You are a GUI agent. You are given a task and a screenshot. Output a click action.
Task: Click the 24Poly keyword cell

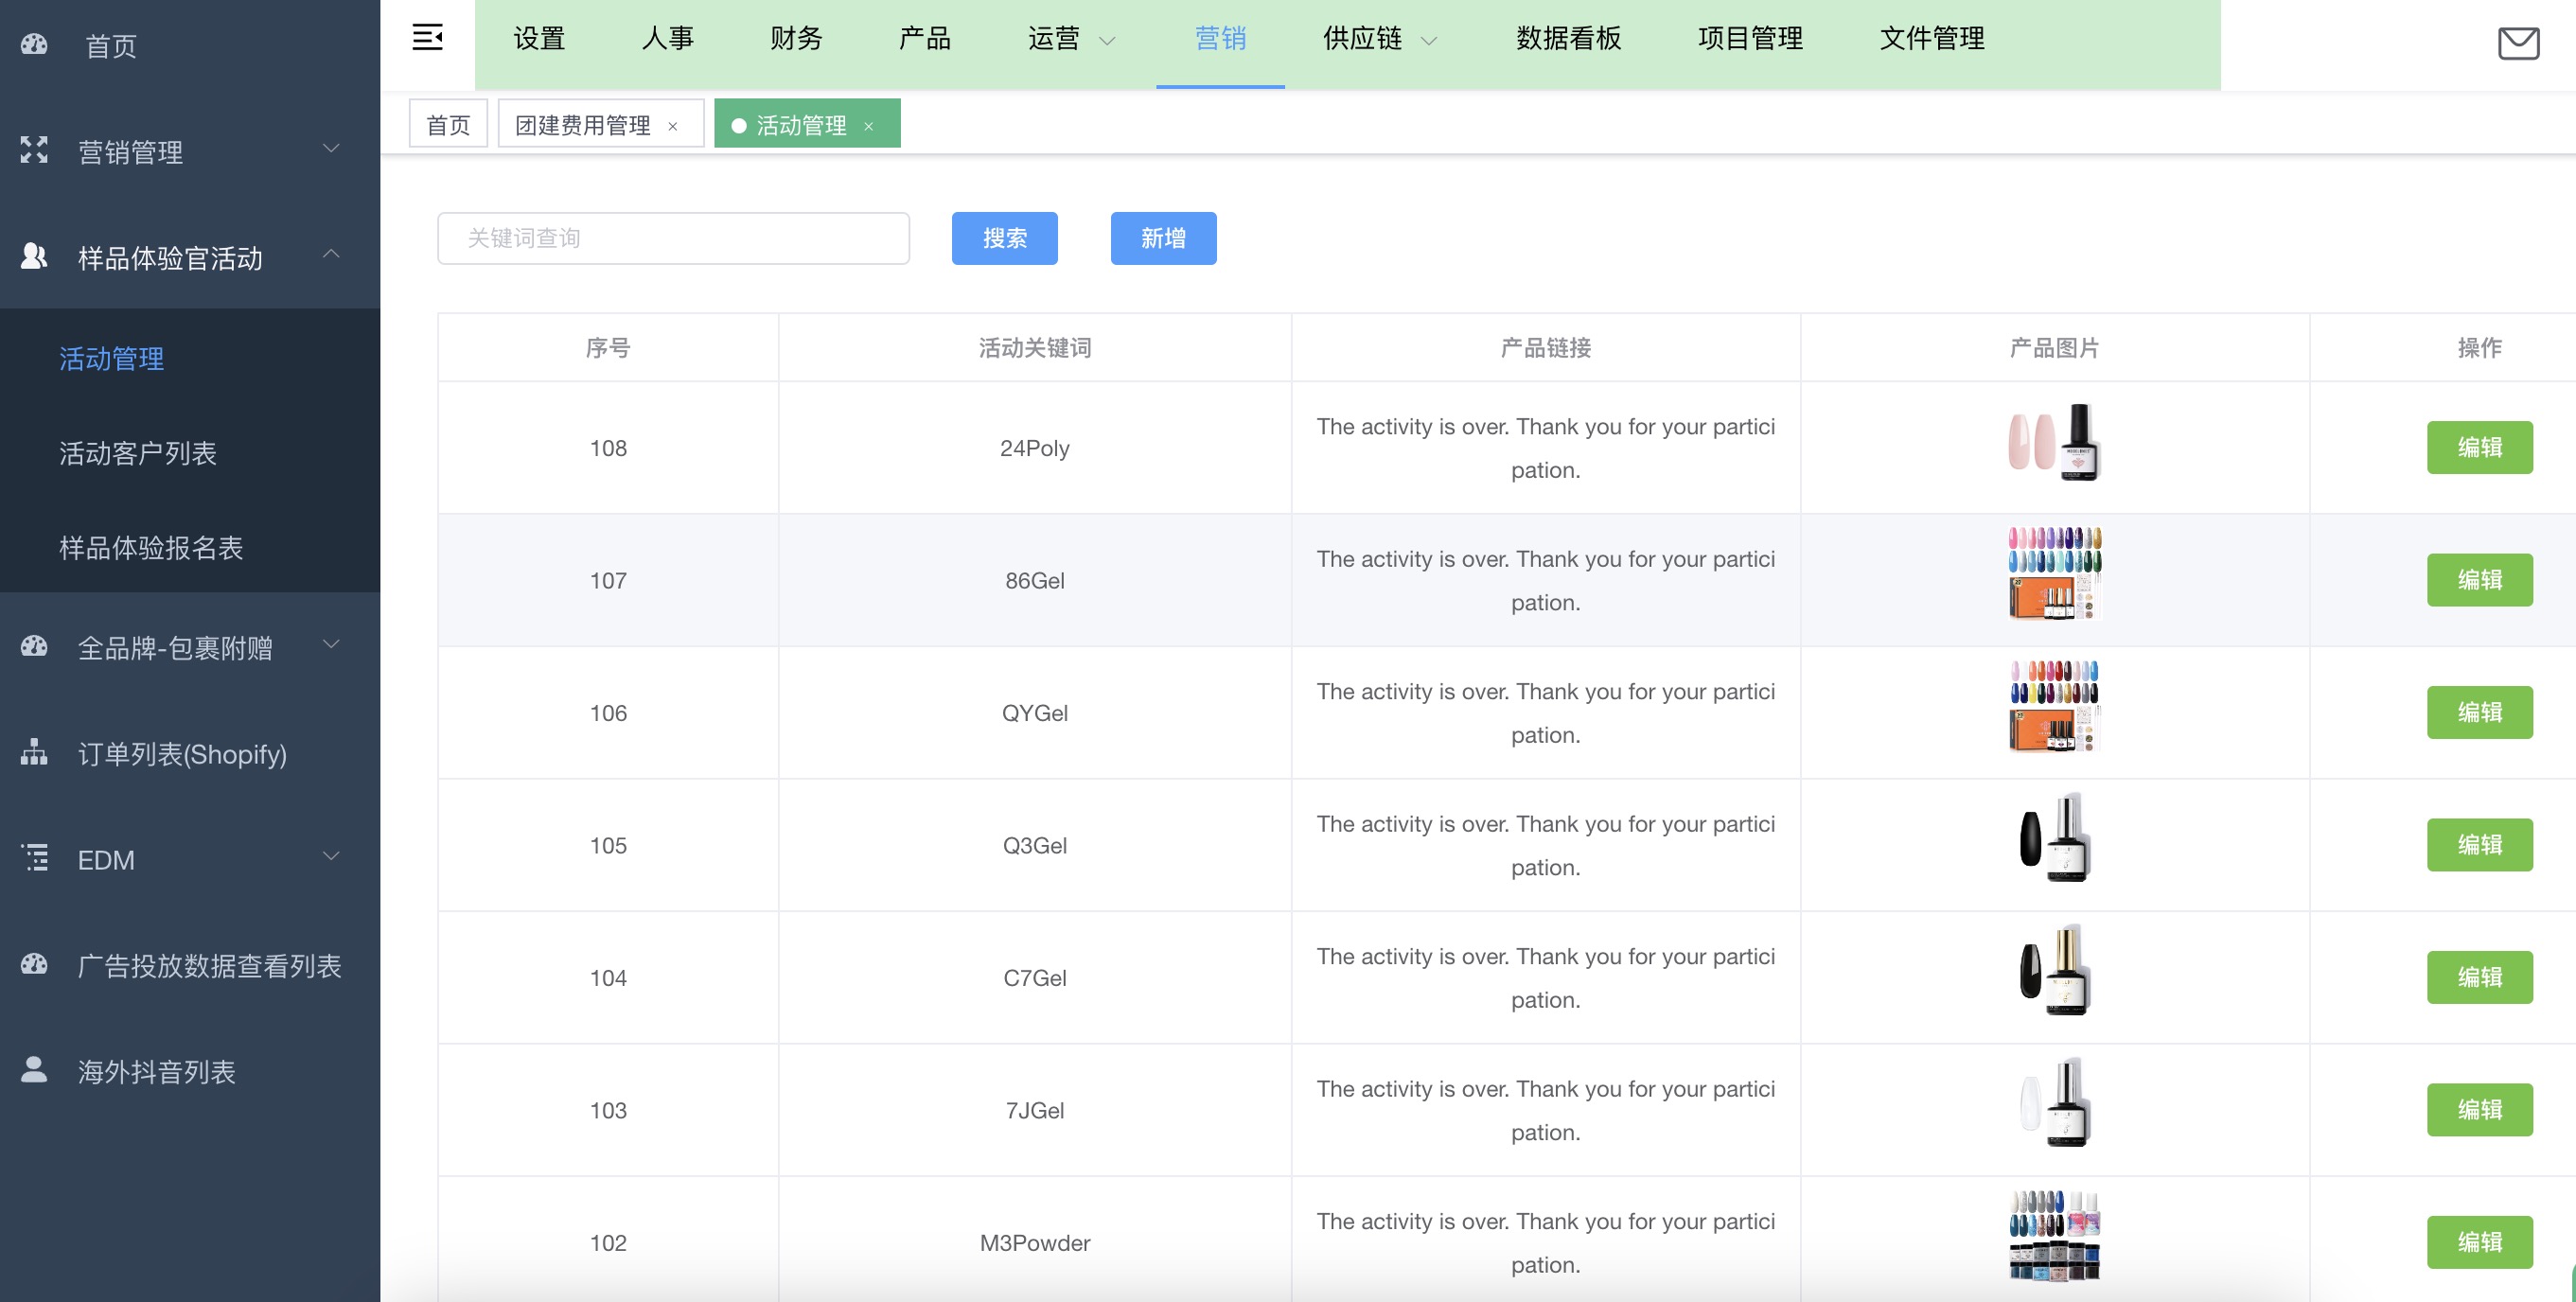[x=1035, y=448]
